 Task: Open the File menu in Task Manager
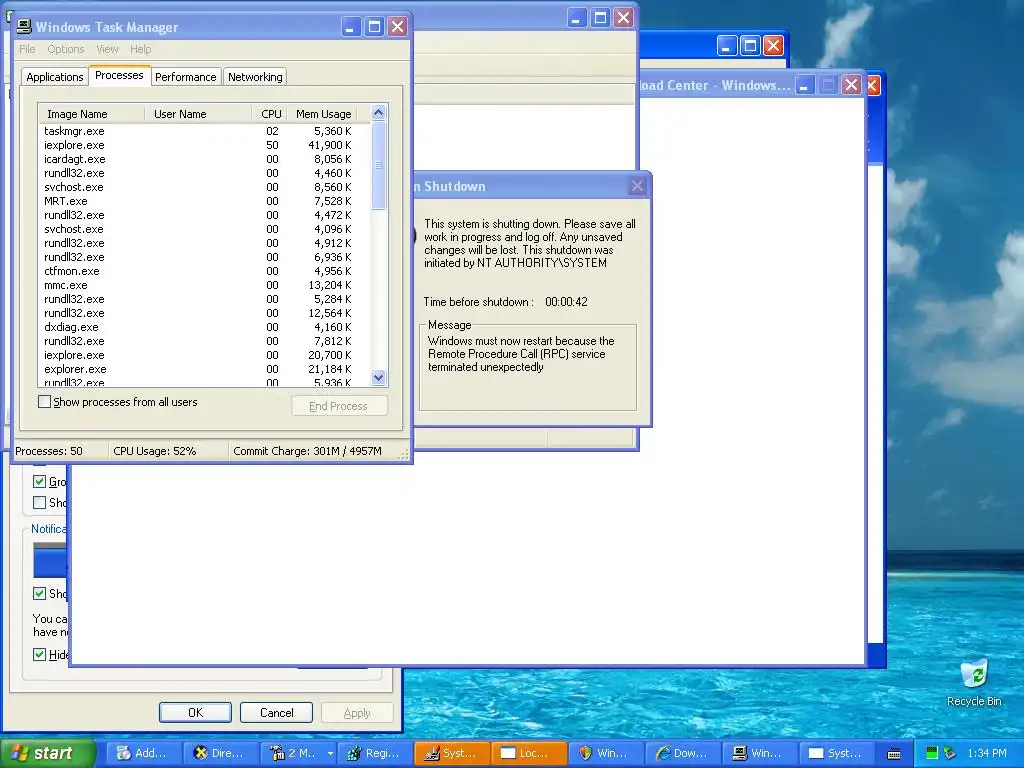click(x=27, y=49)
